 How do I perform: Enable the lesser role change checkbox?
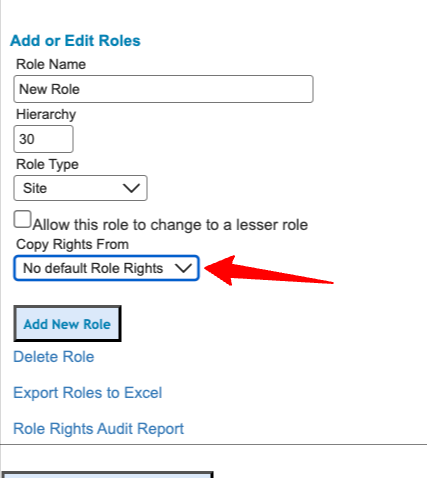point(22,219)
